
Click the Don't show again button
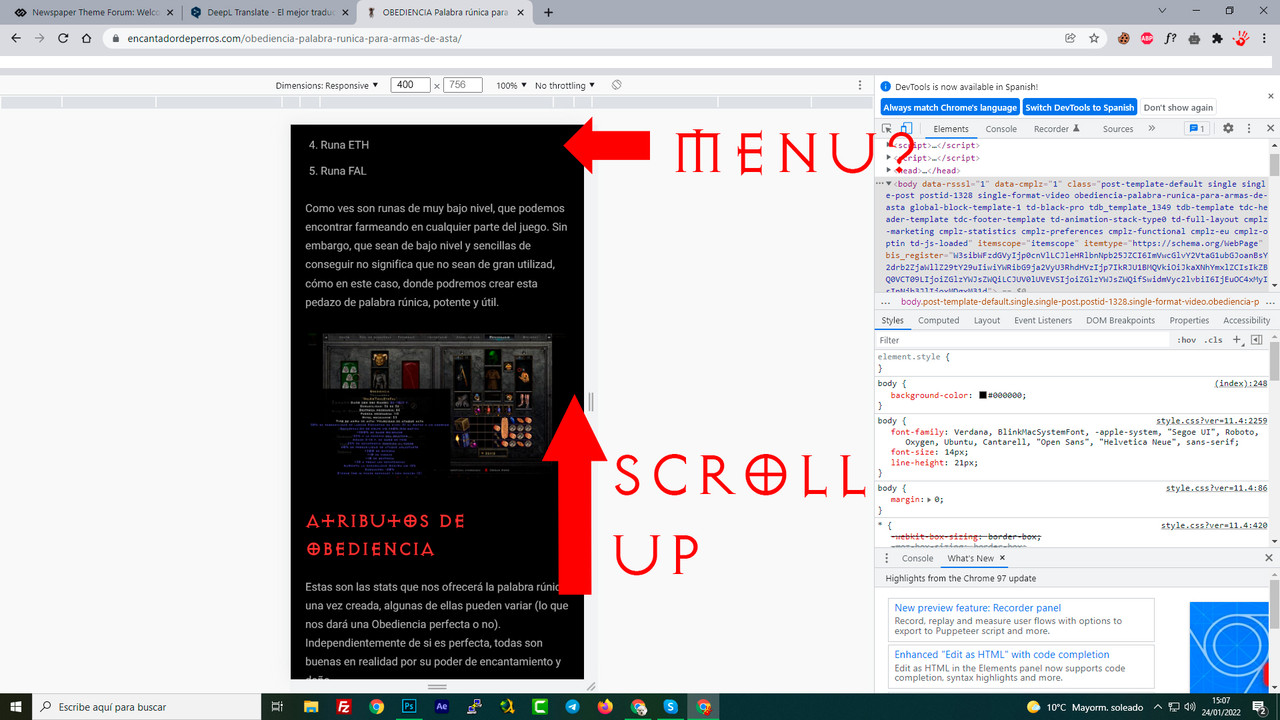pos(1178,107)
